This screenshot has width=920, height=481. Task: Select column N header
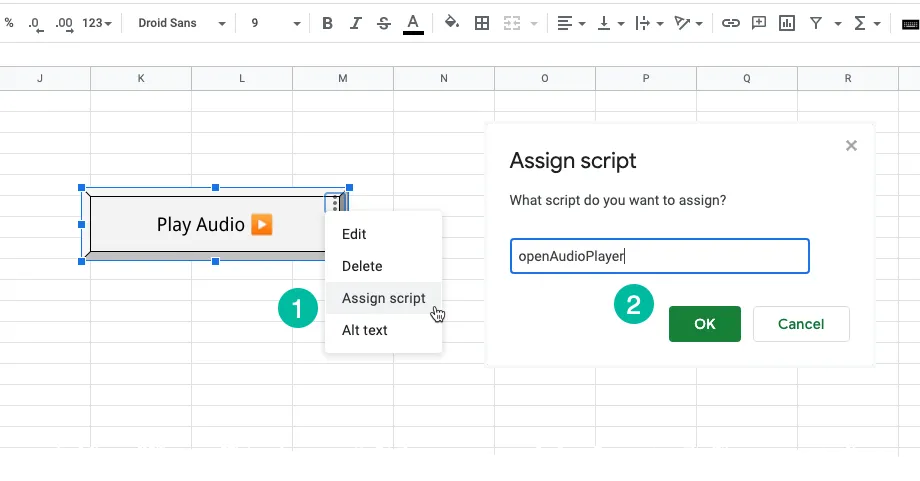tap(444, 78)
